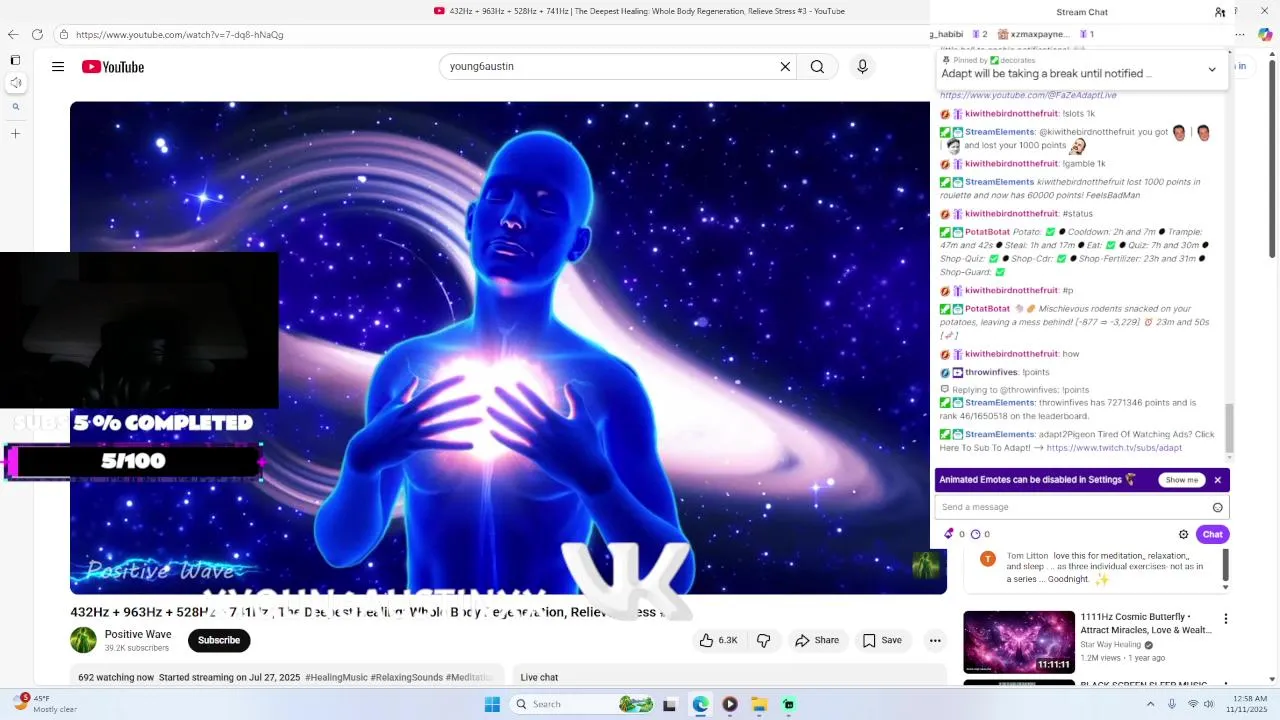Open more actions below the video
The width and height of the screenshot is (1280, 720).
point(935,640)
